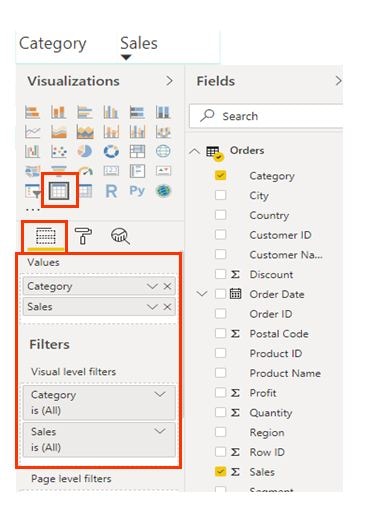Uncheck the Category field checkbox
Viewport: 369px width, 514px height.
click(x=220, y=175)
